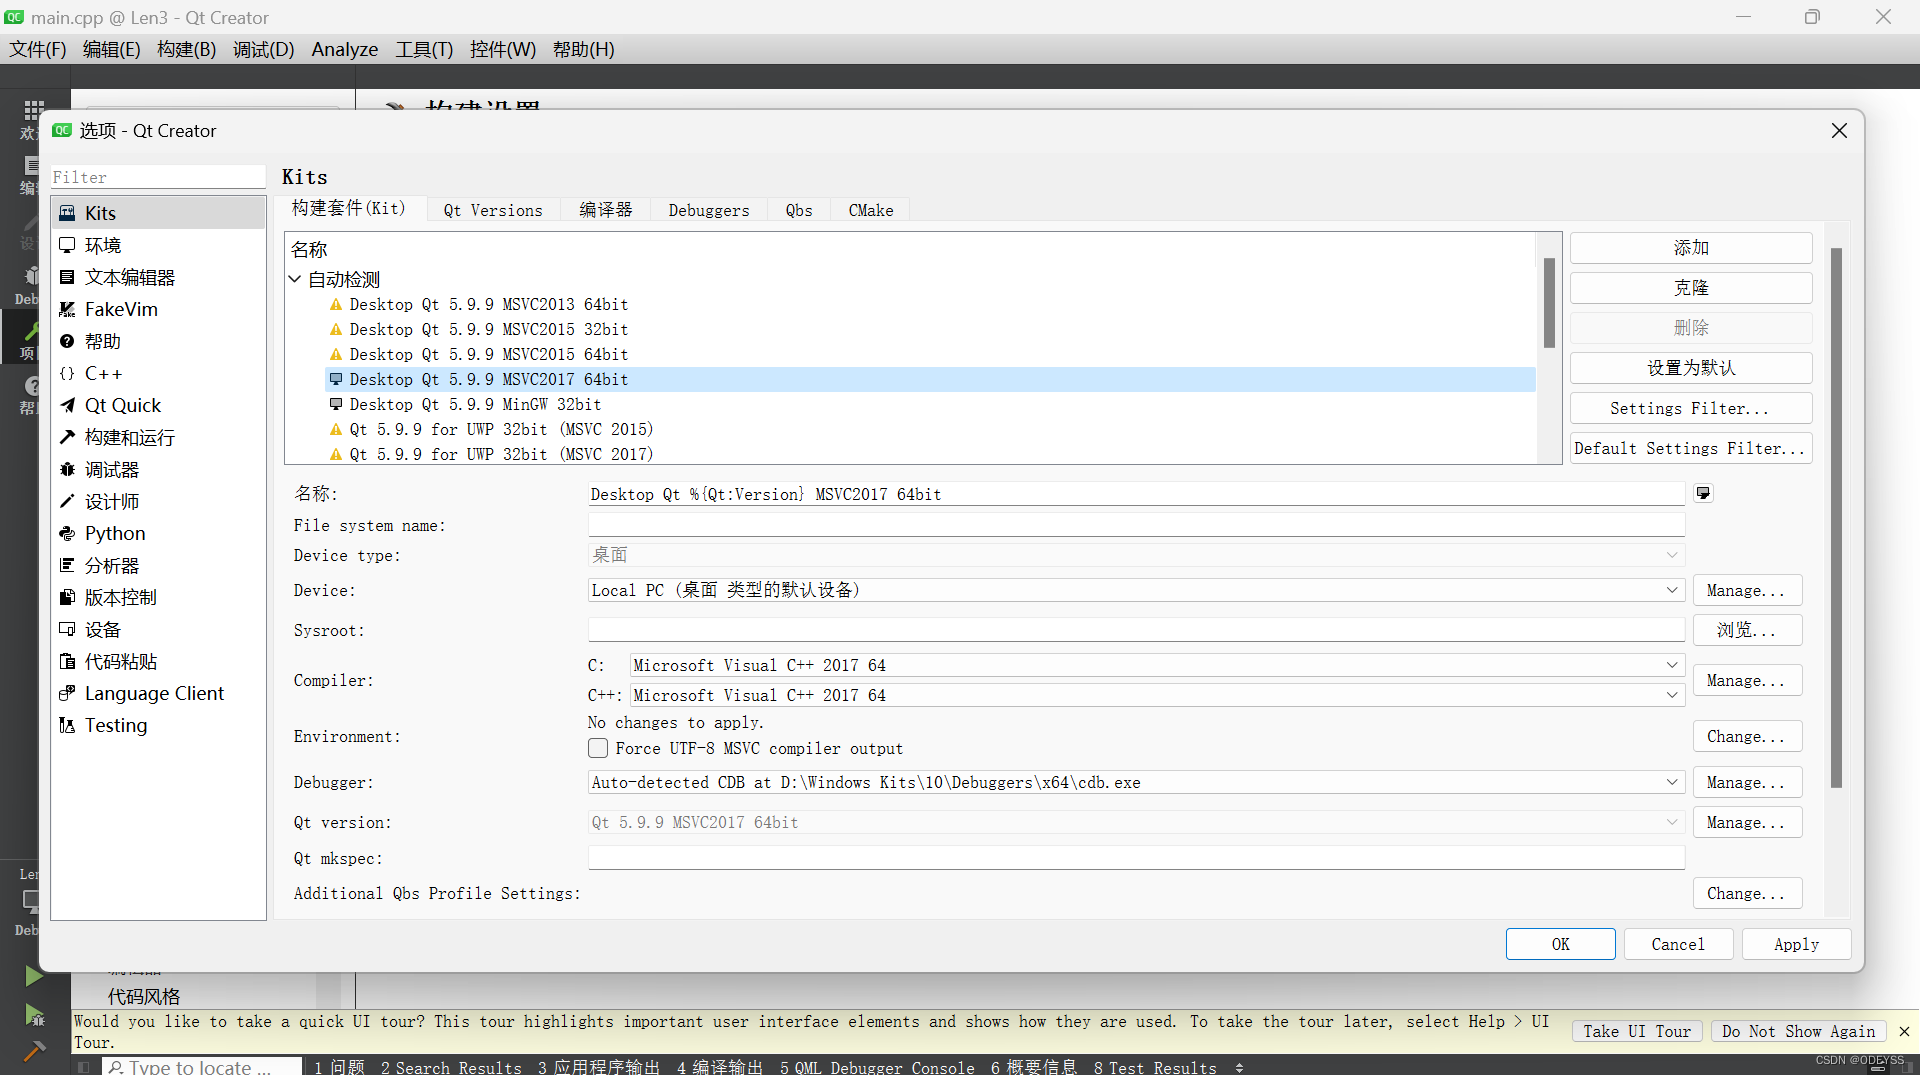Close the UI tour notification bar
The image size is (1920, 1075).
[1904, 1031]
